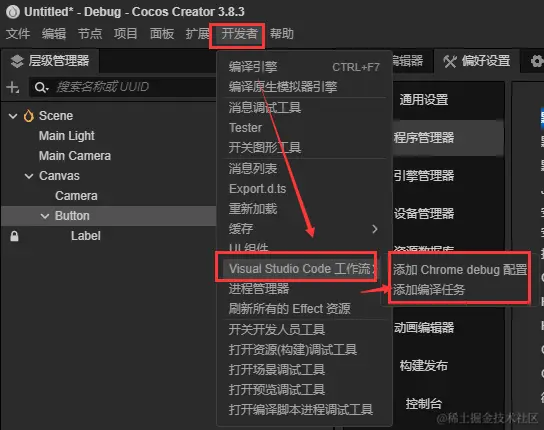Click the Cocos Creator logo icon
544x430 pixels.
pos(13,12)
